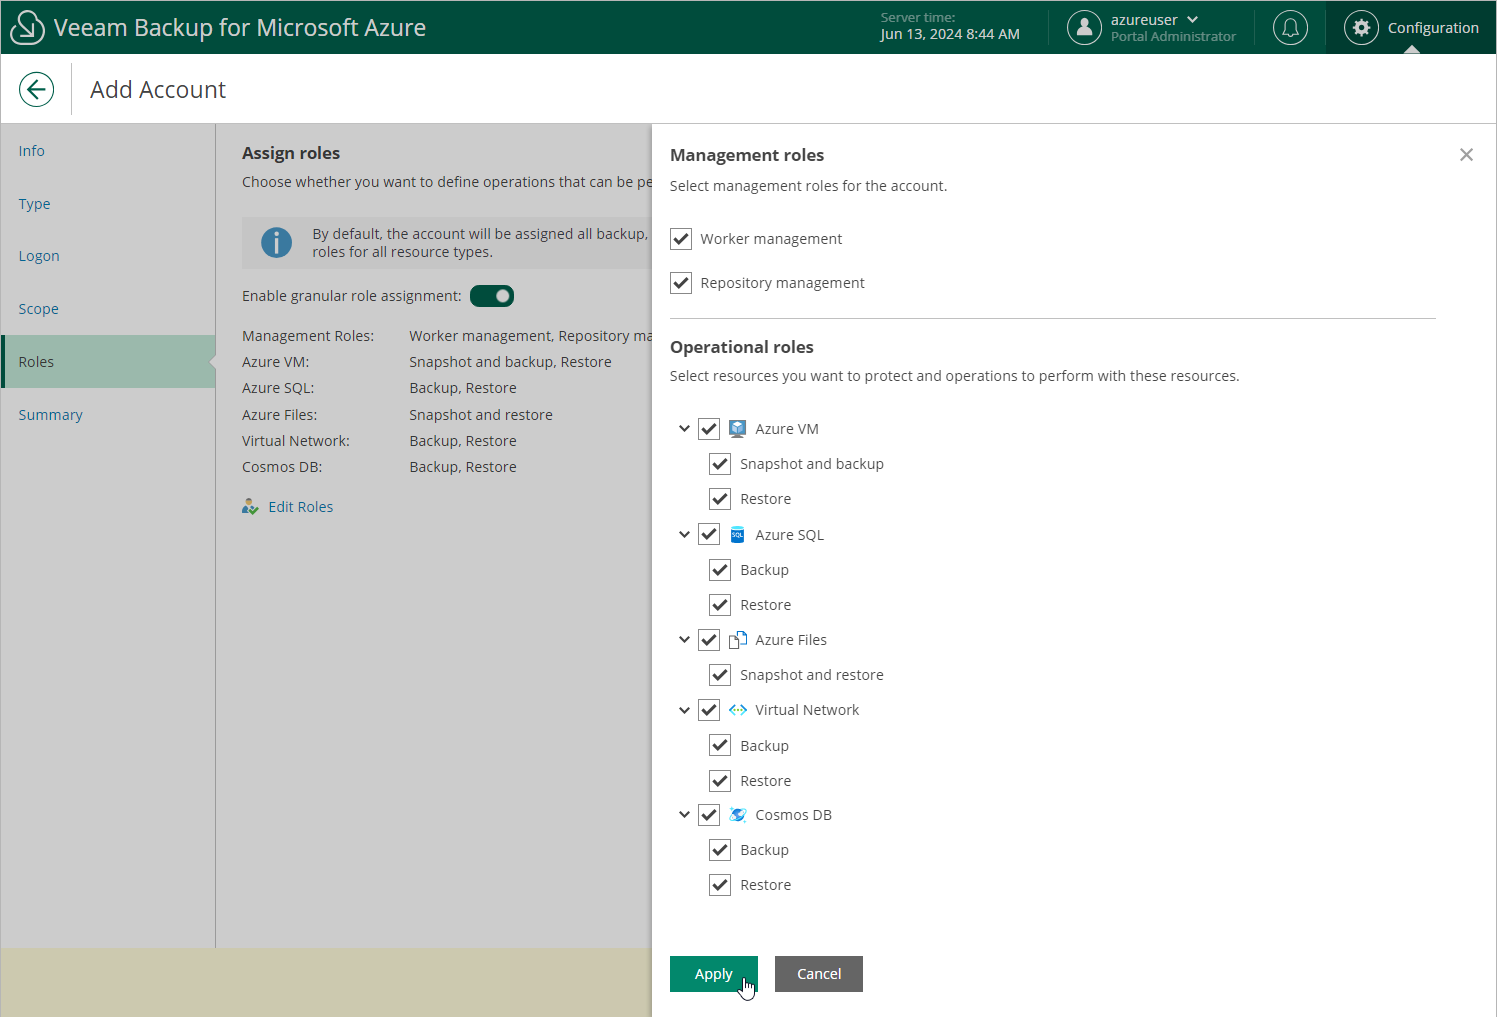Go to the Summary step

pos(108,415)
